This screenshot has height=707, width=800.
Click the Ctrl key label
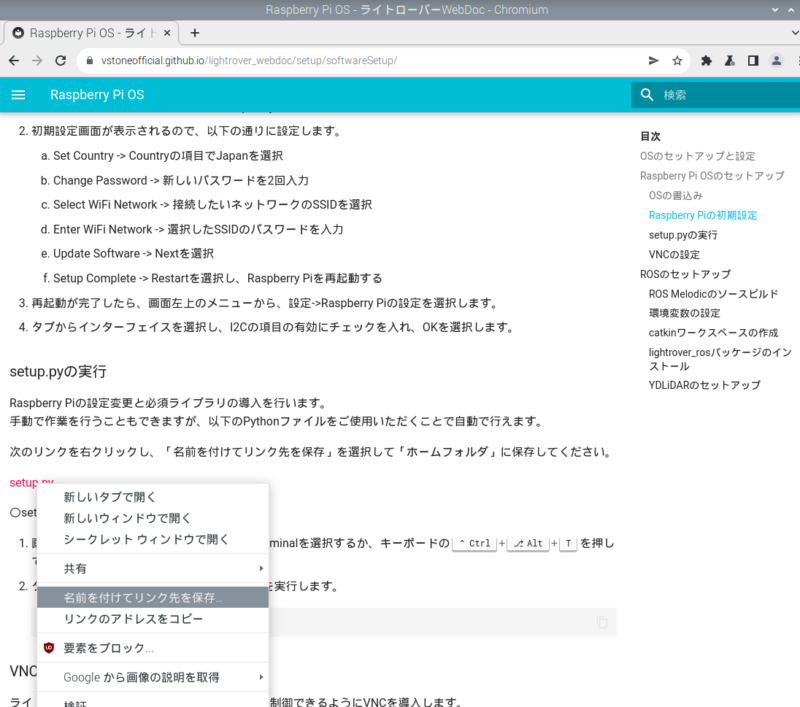pyautogui.click(x=474, y=543)
